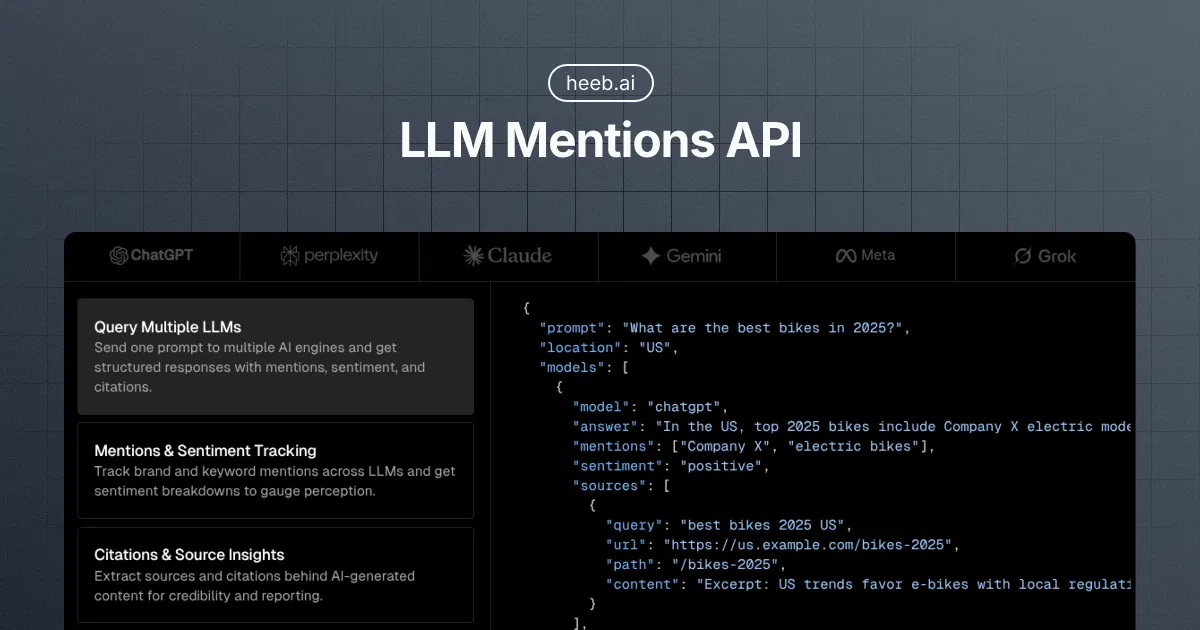Click the Grok logo icon
This screenshot has height=630, width=1200.
coord(1023,256)
